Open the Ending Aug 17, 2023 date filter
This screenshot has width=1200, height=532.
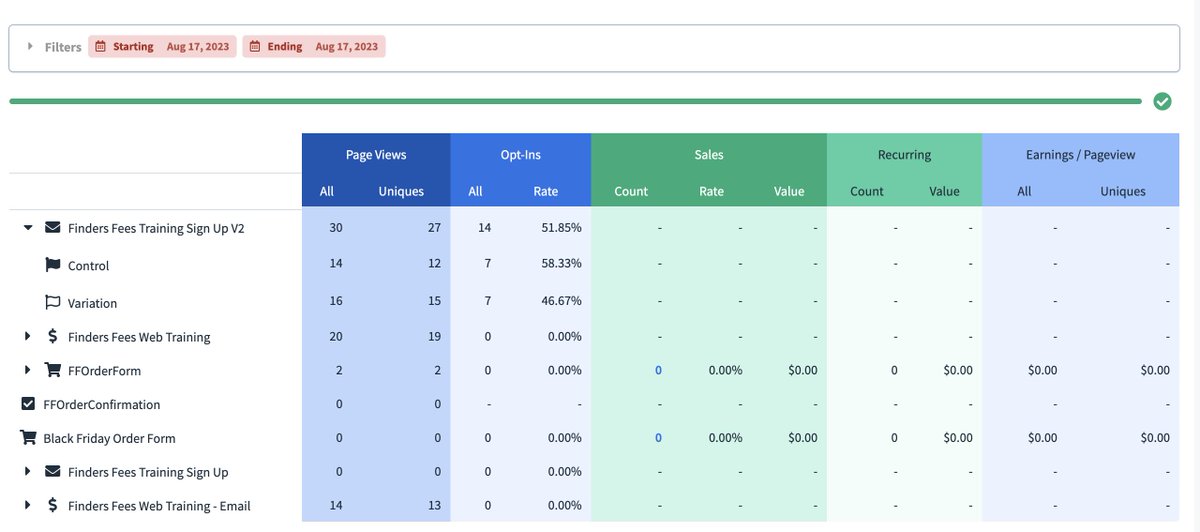[x=314, y=46]
